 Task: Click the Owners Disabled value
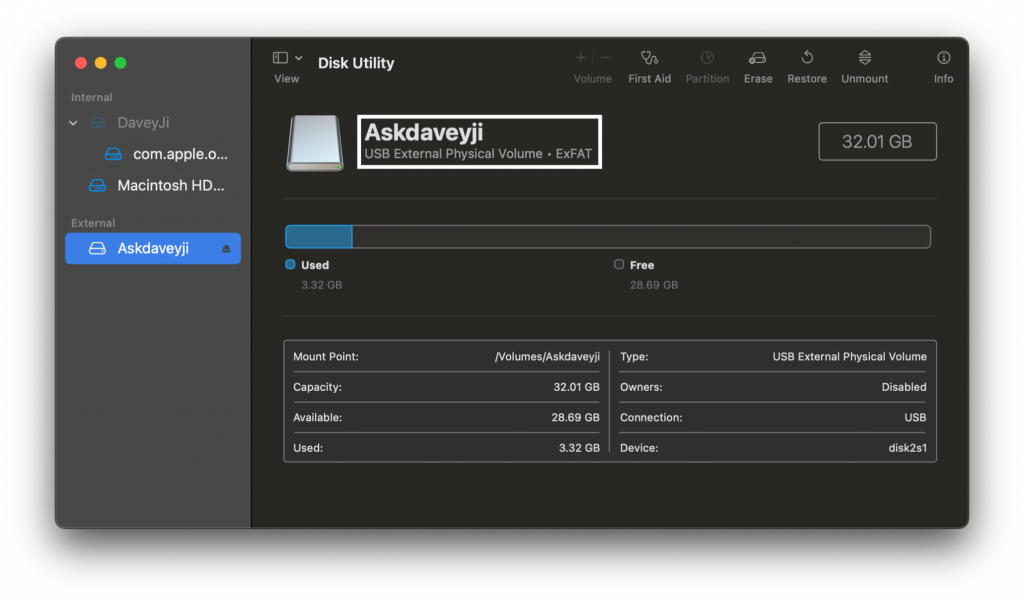903,387
